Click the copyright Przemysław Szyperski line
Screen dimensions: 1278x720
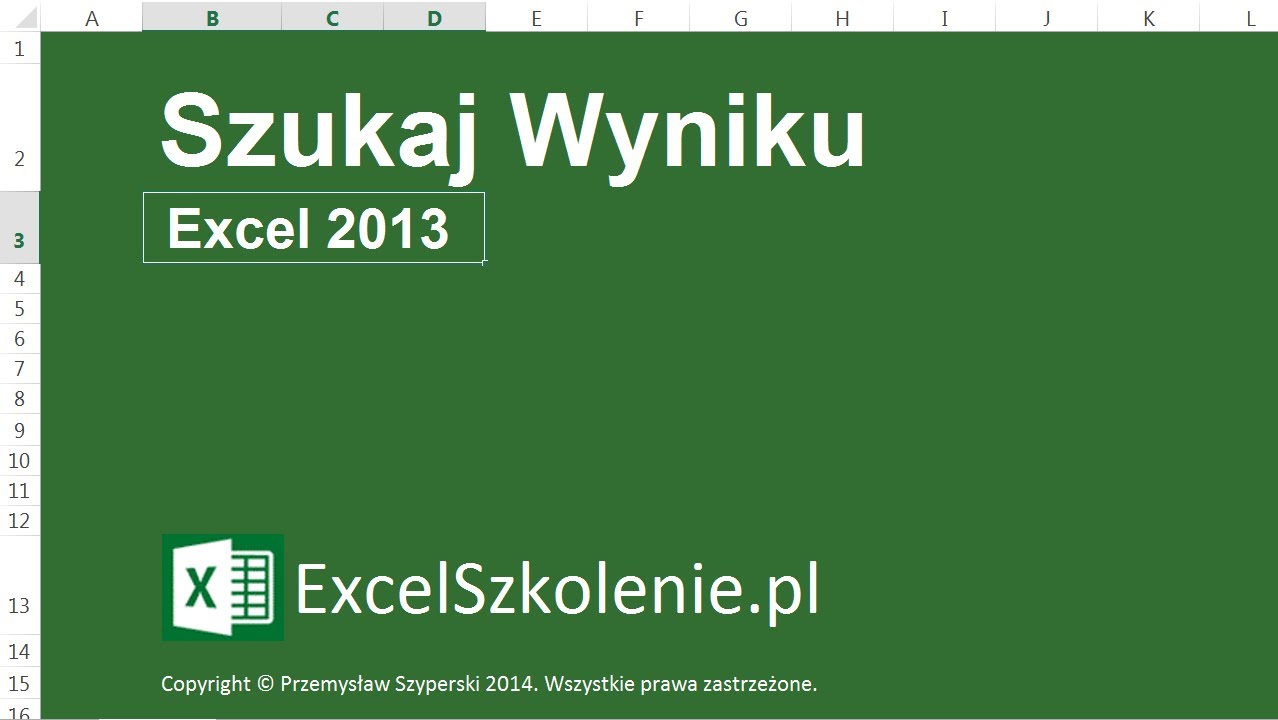coord(489,684)
